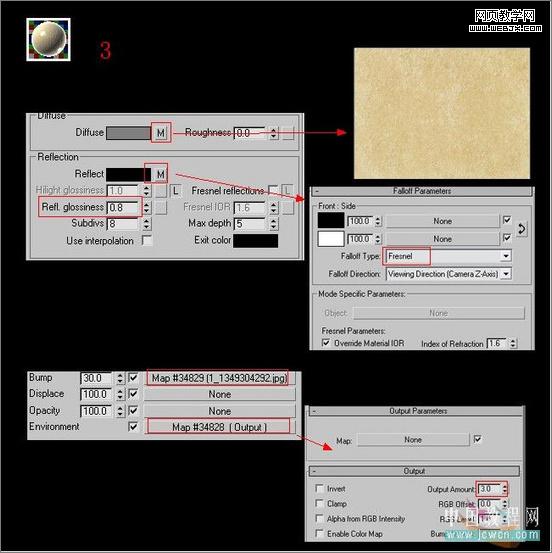Click the swap colors/maps arrow icon
Screen dimensions: 552x553
[522, 229]
